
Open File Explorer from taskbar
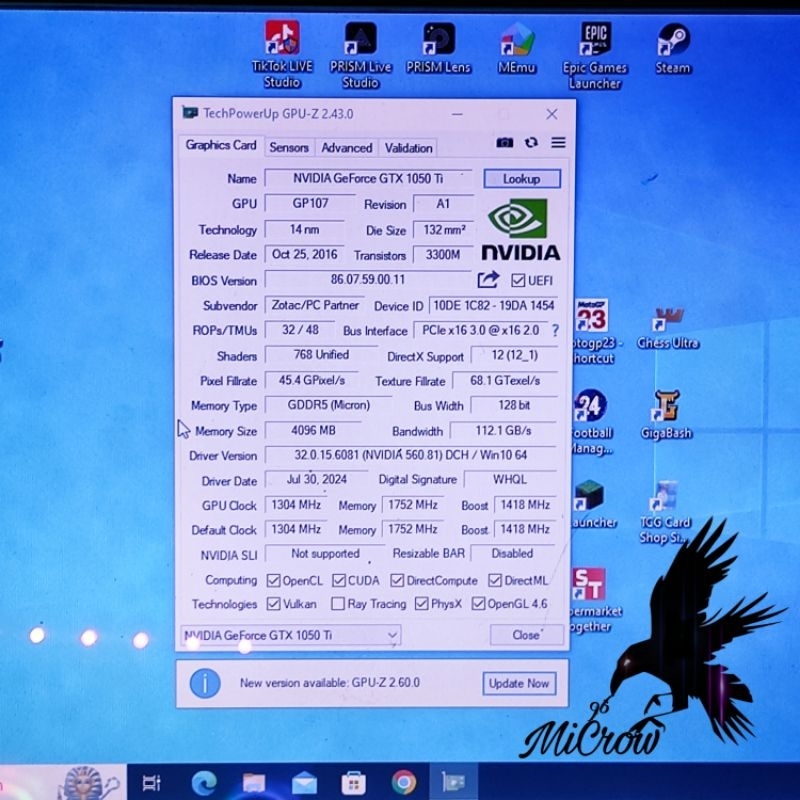click(254, 783)
